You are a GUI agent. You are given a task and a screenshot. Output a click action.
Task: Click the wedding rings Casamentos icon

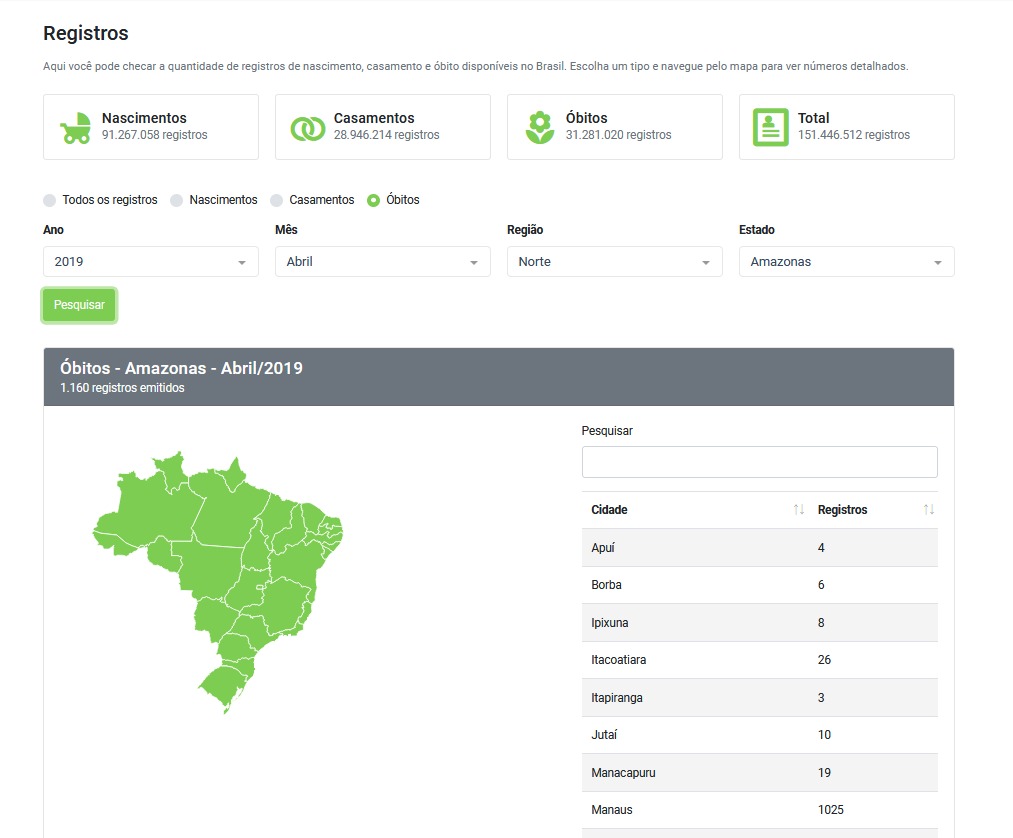(308, 129)
